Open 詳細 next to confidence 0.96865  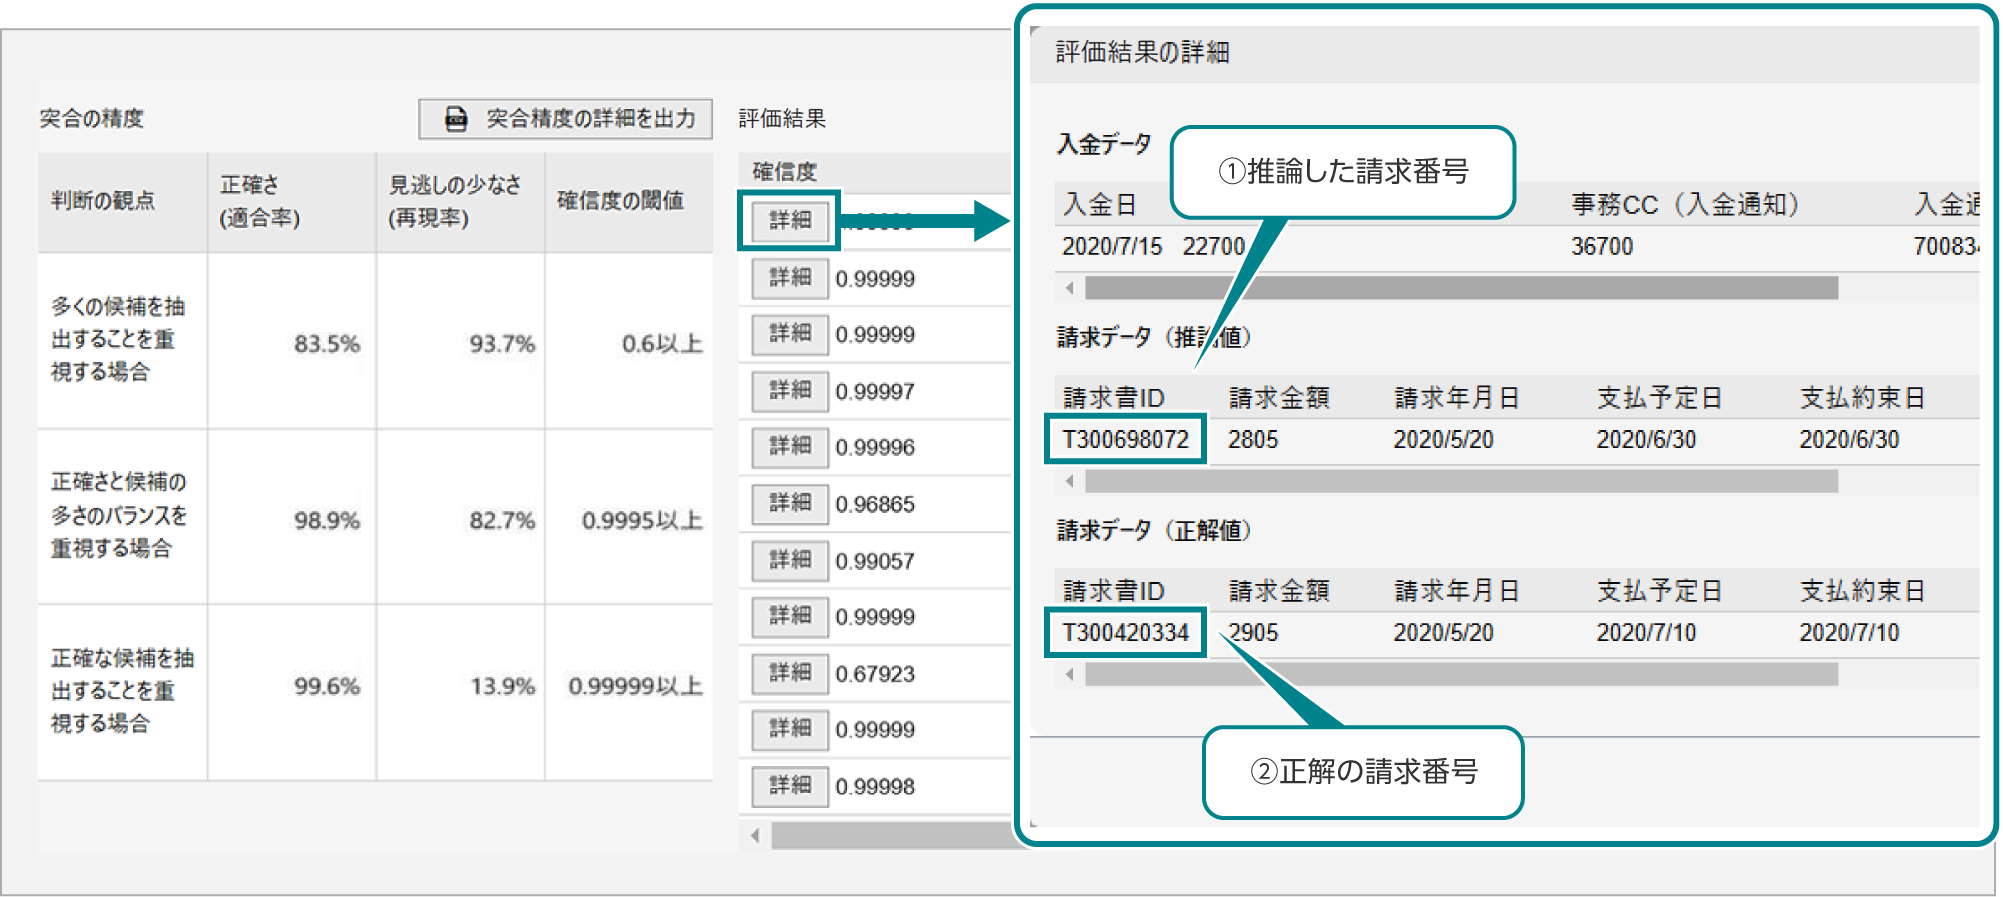coord(790,504)
